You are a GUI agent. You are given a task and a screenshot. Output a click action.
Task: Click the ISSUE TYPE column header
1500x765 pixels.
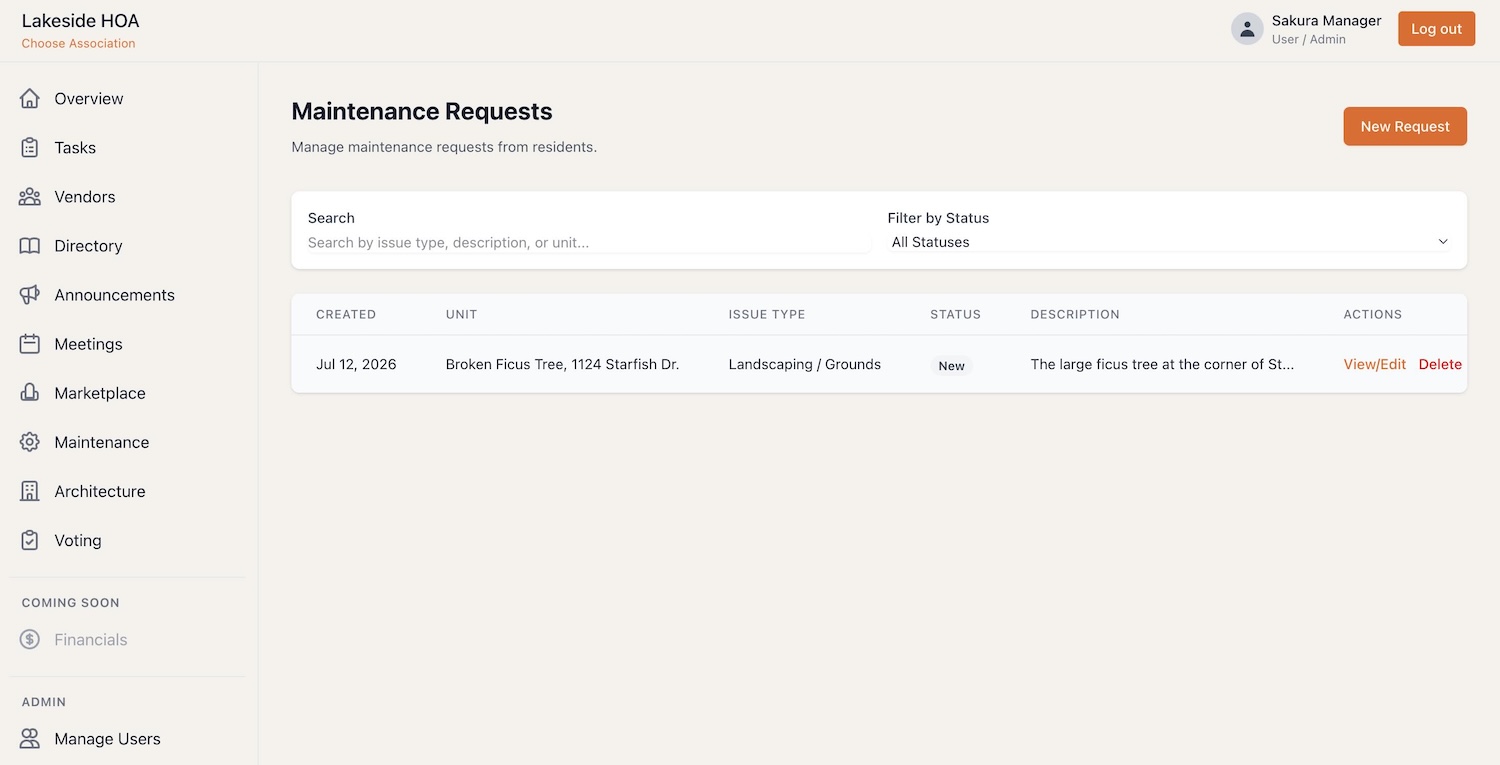point(766,314)
